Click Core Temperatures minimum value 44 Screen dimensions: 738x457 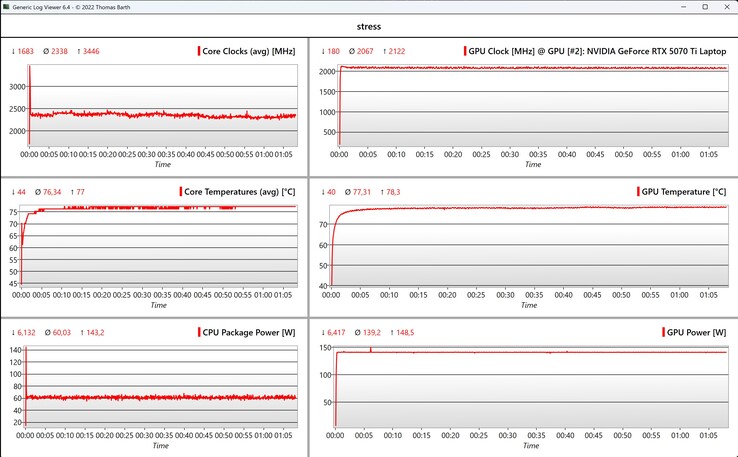(x=22, y=192)
